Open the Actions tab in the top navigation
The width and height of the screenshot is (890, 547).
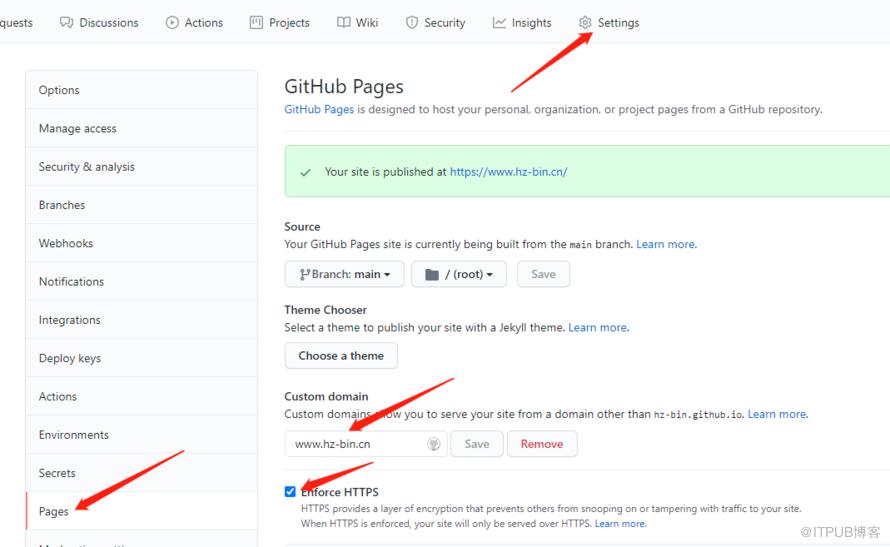[x=194, y=23]
